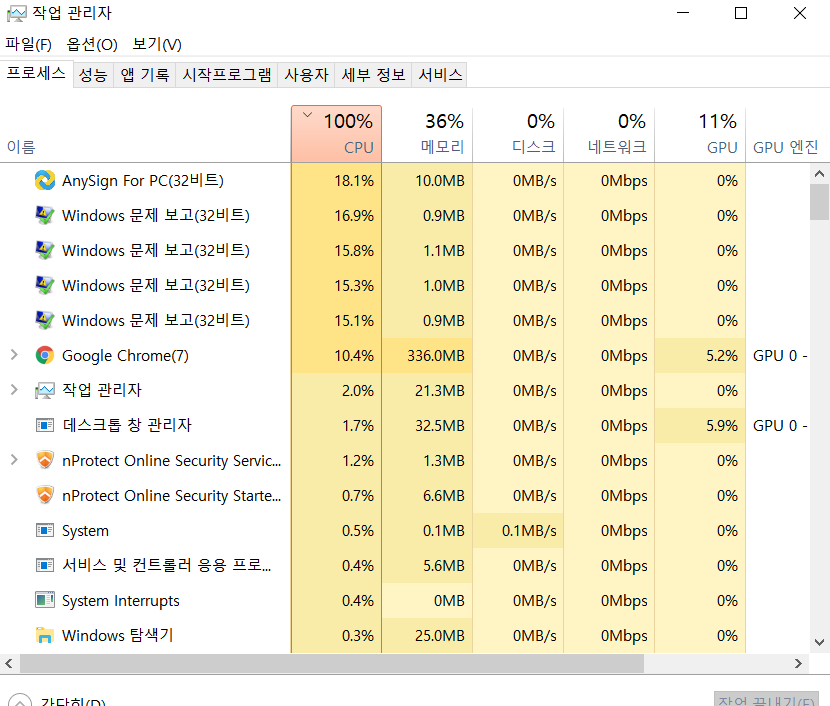The height and width of the screenshot is (706, 830).
Task: Click the AnySign For PC process icon
Action: 45,180
